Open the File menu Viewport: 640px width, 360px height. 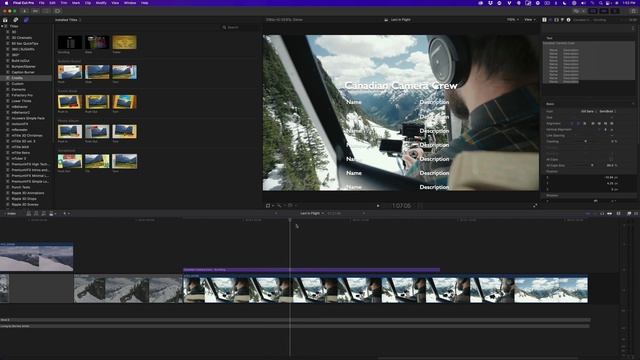(42, 3)
